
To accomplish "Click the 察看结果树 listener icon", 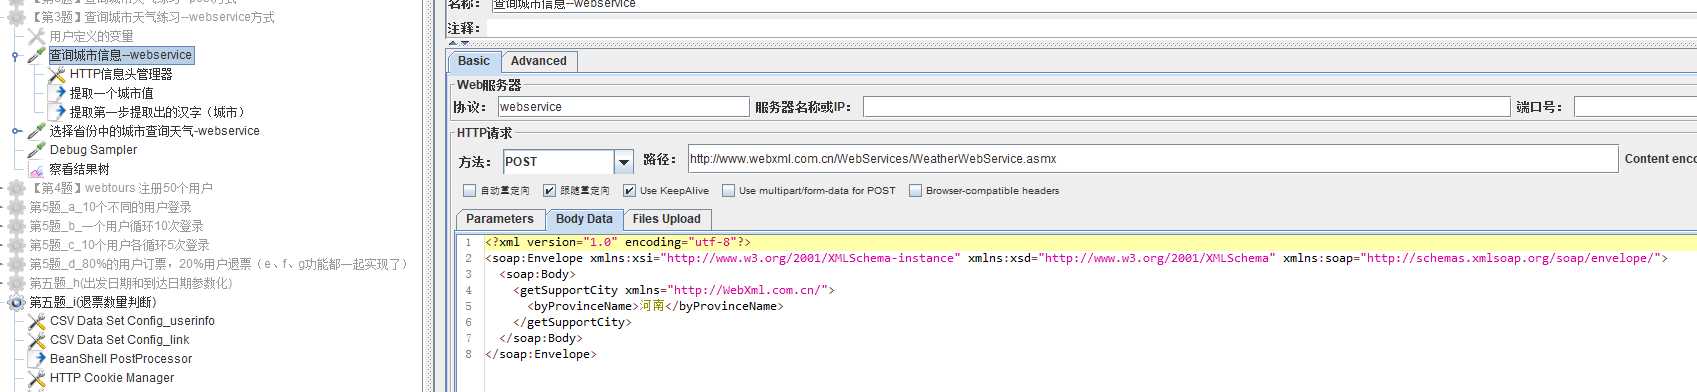I will coord(37,169).
